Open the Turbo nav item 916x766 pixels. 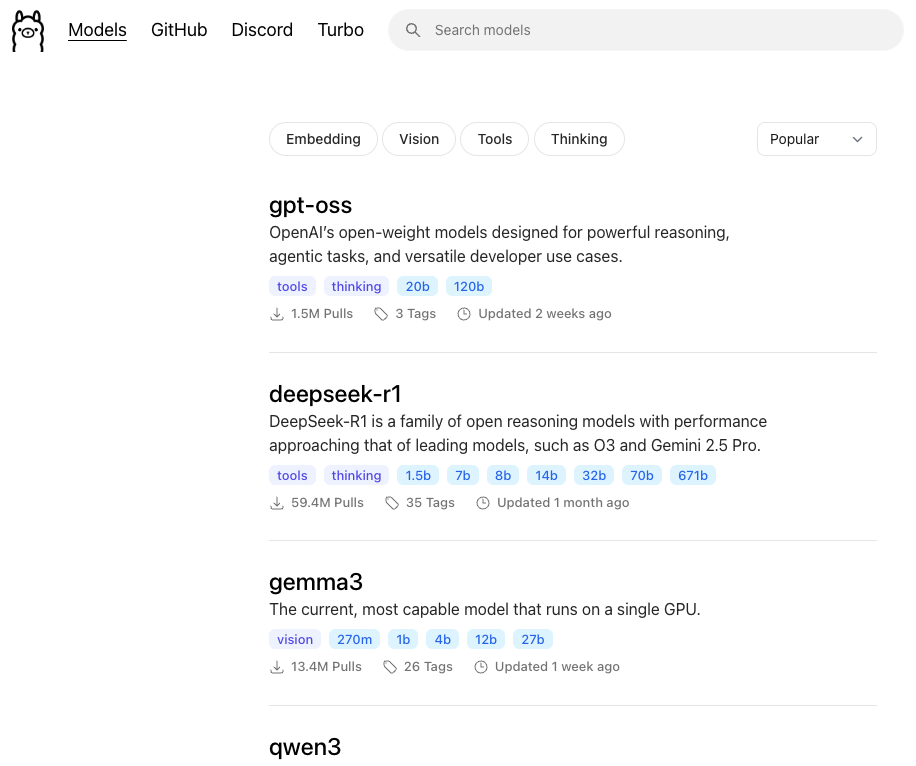[x=341, y=30]
